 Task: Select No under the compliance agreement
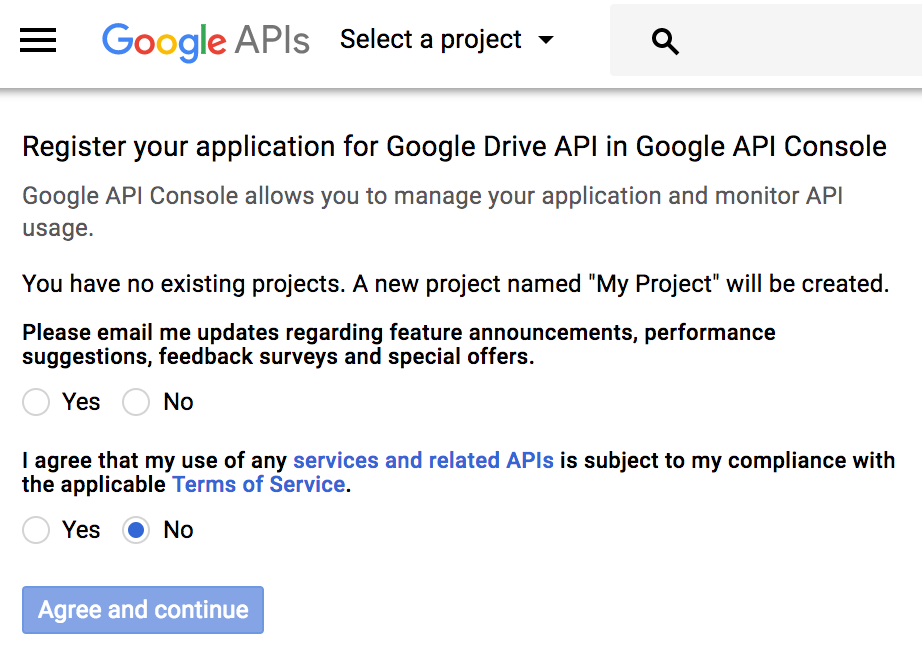[x=136, y=530]
